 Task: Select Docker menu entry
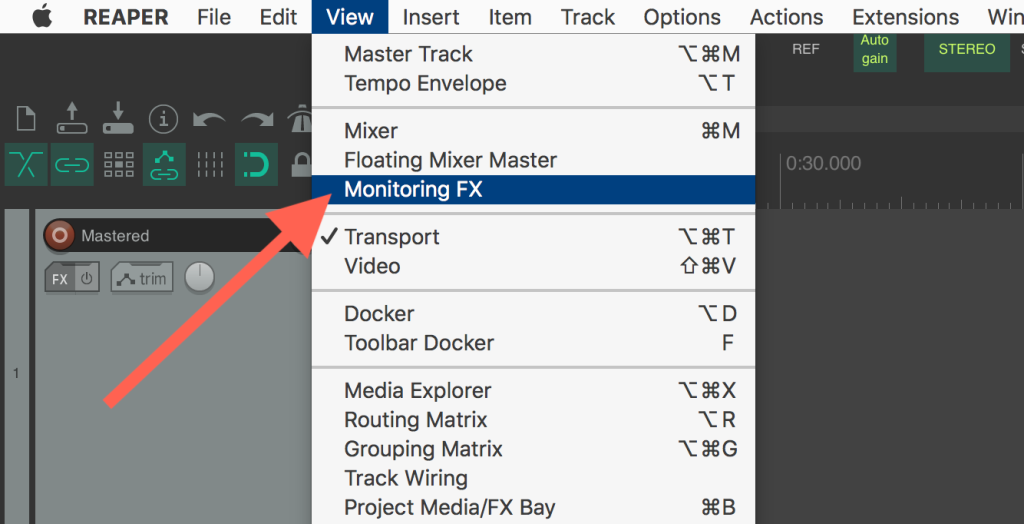point(534,314)
